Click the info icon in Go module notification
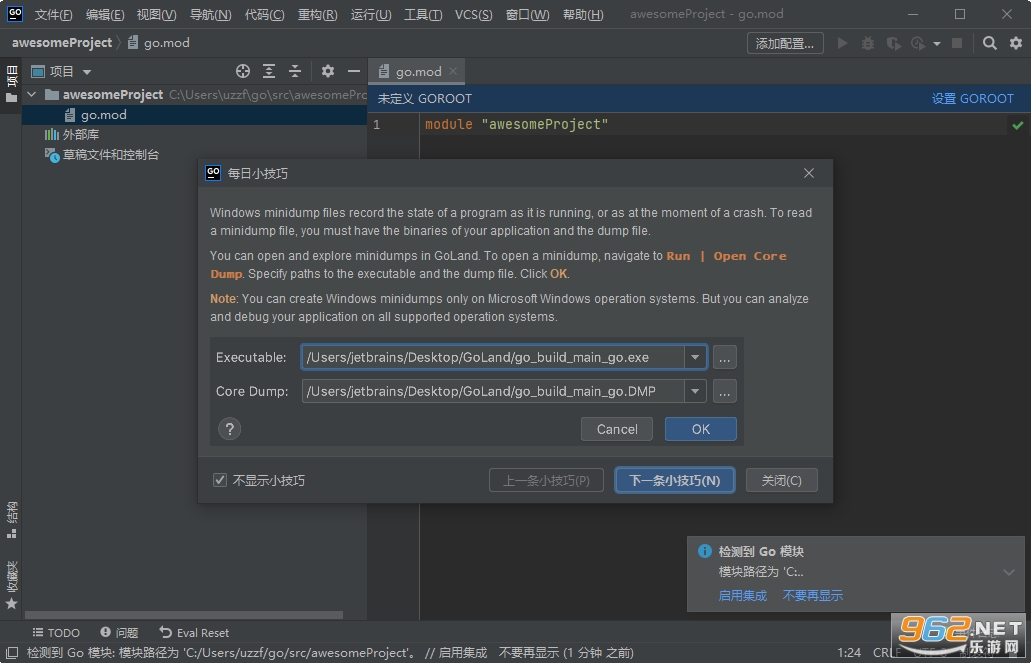 click(x=704, y=551)
